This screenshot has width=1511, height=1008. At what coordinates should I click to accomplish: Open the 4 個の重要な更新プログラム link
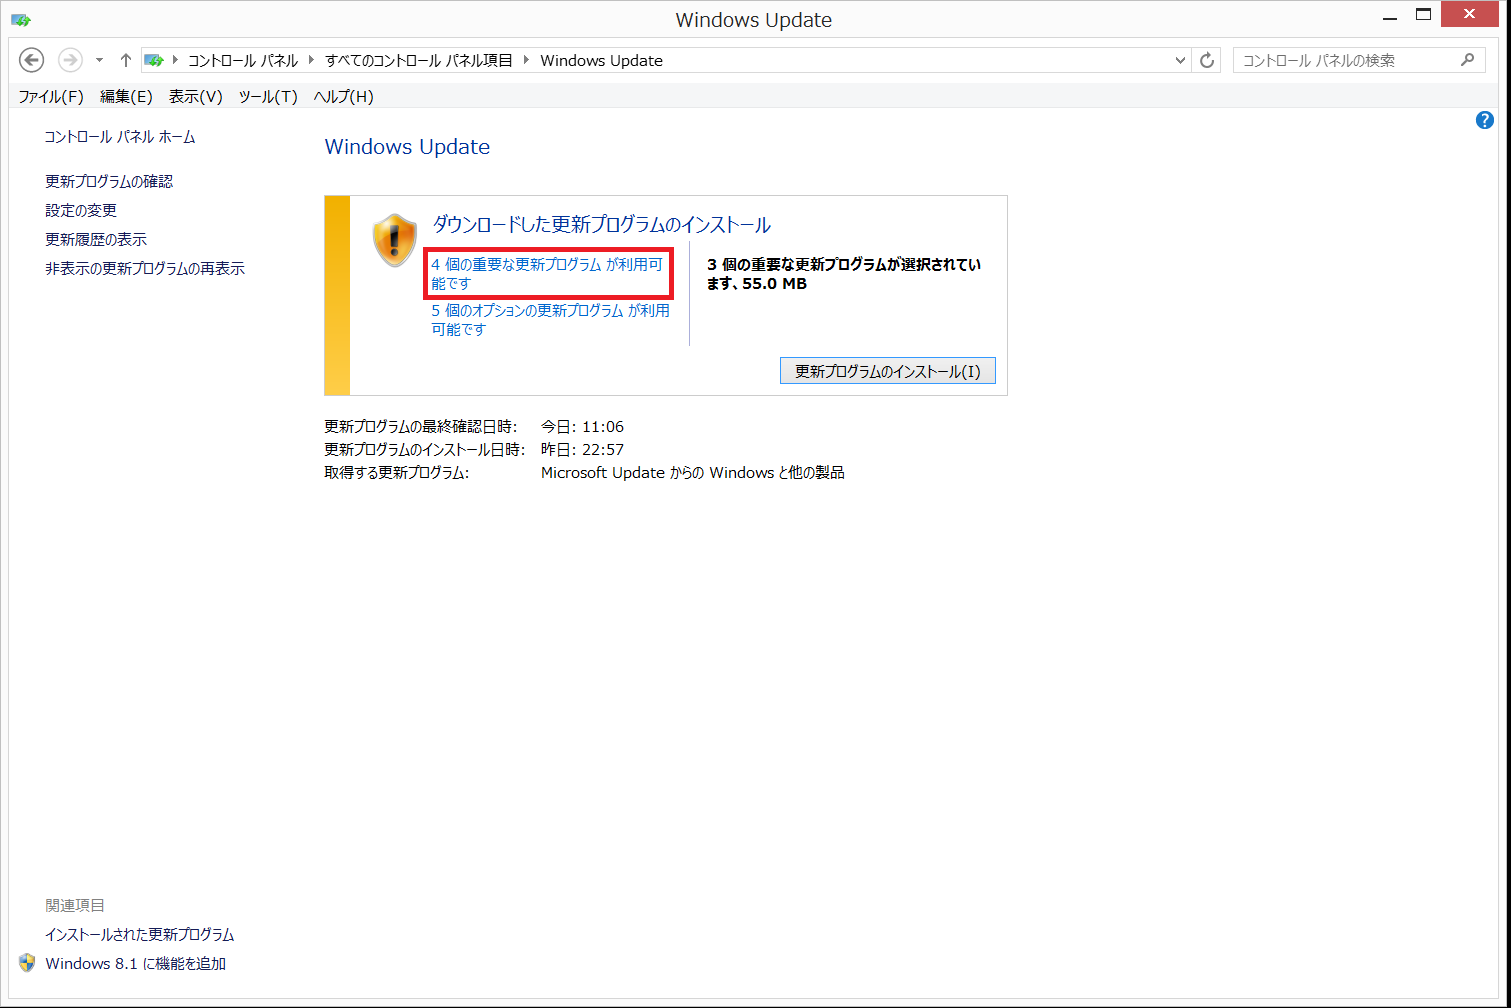546,273
